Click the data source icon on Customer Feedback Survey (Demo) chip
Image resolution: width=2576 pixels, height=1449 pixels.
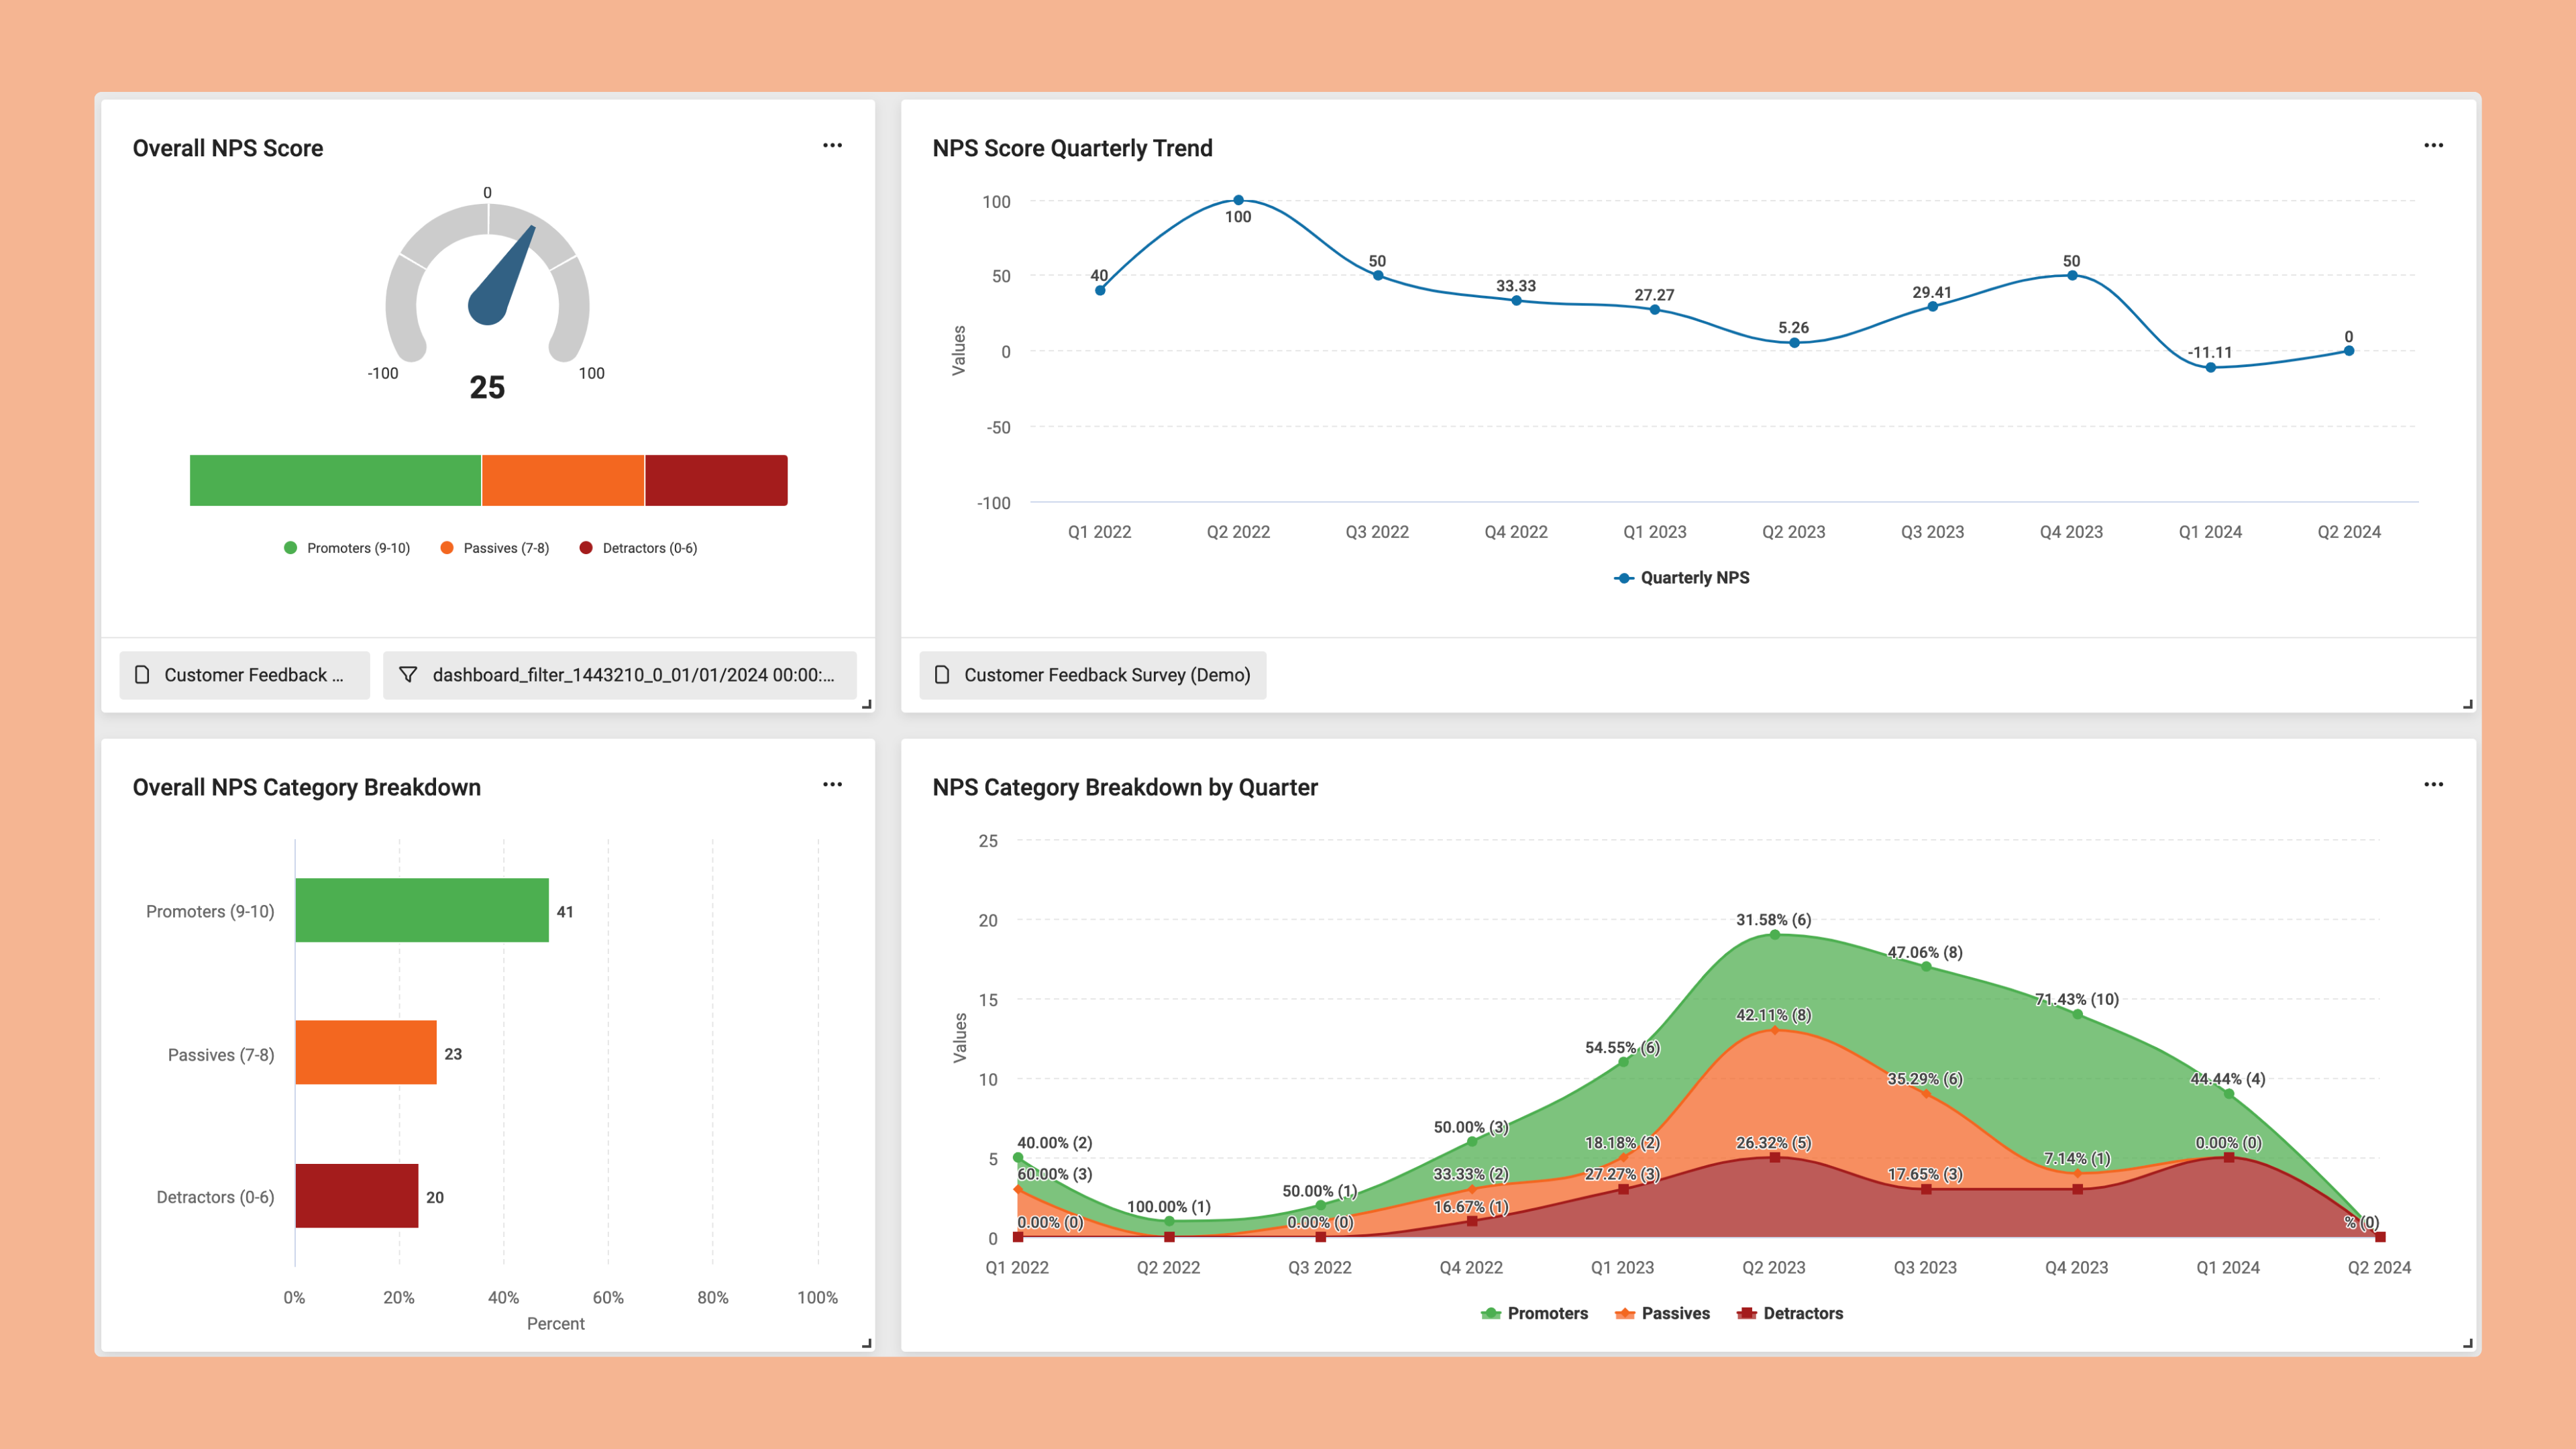click(941, 675)
